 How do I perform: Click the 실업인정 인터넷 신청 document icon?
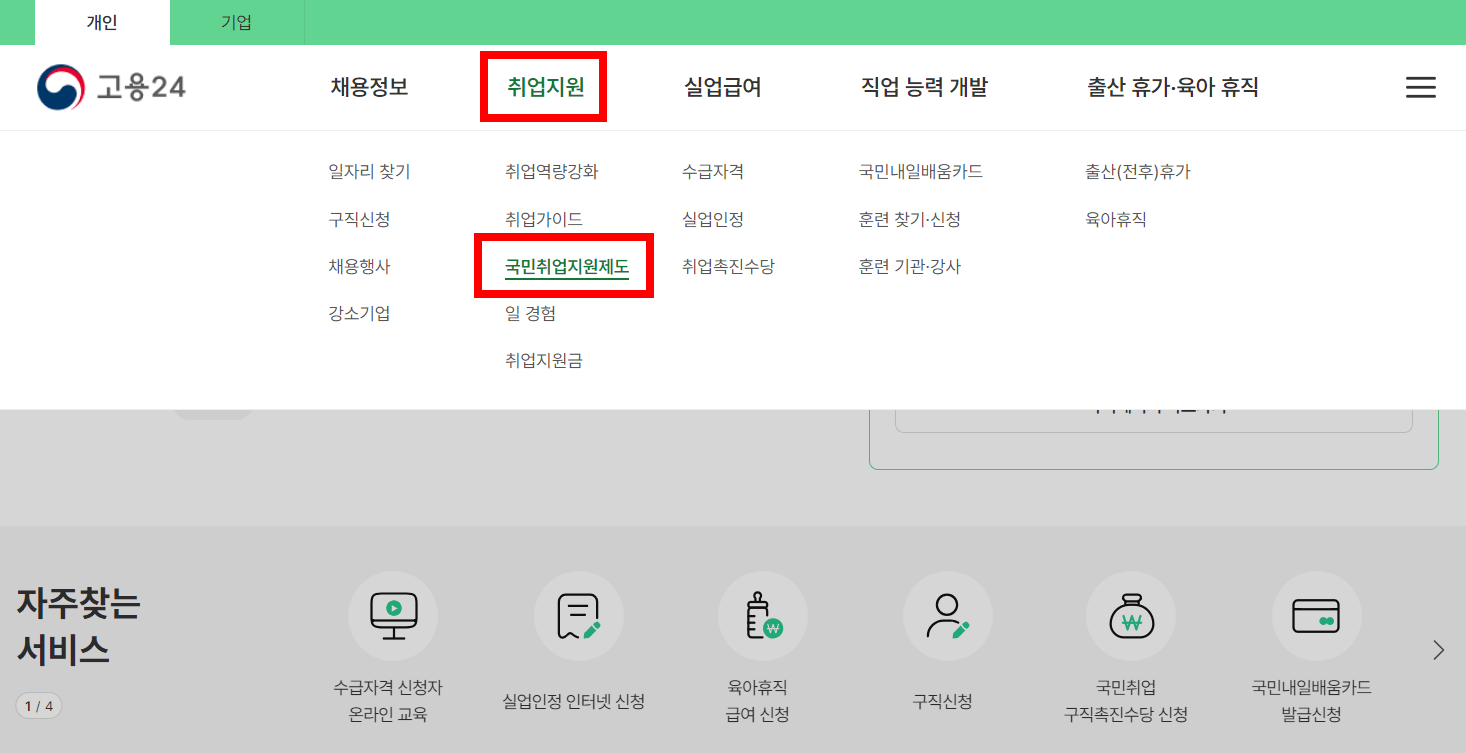tap(578, 616)
